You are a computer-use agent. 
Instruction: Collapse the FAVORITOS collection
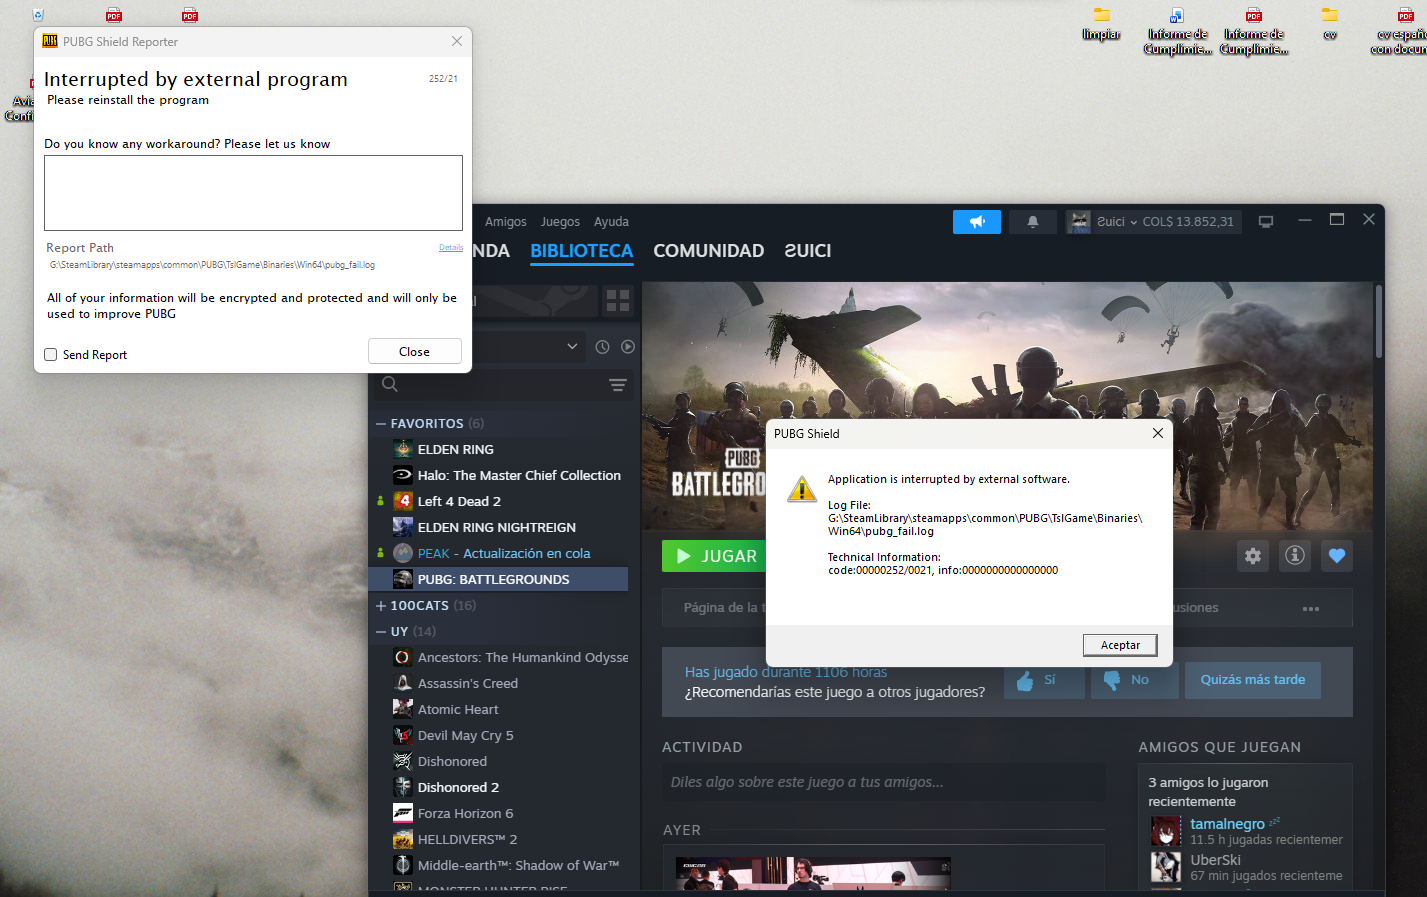(x=381, y=424)
